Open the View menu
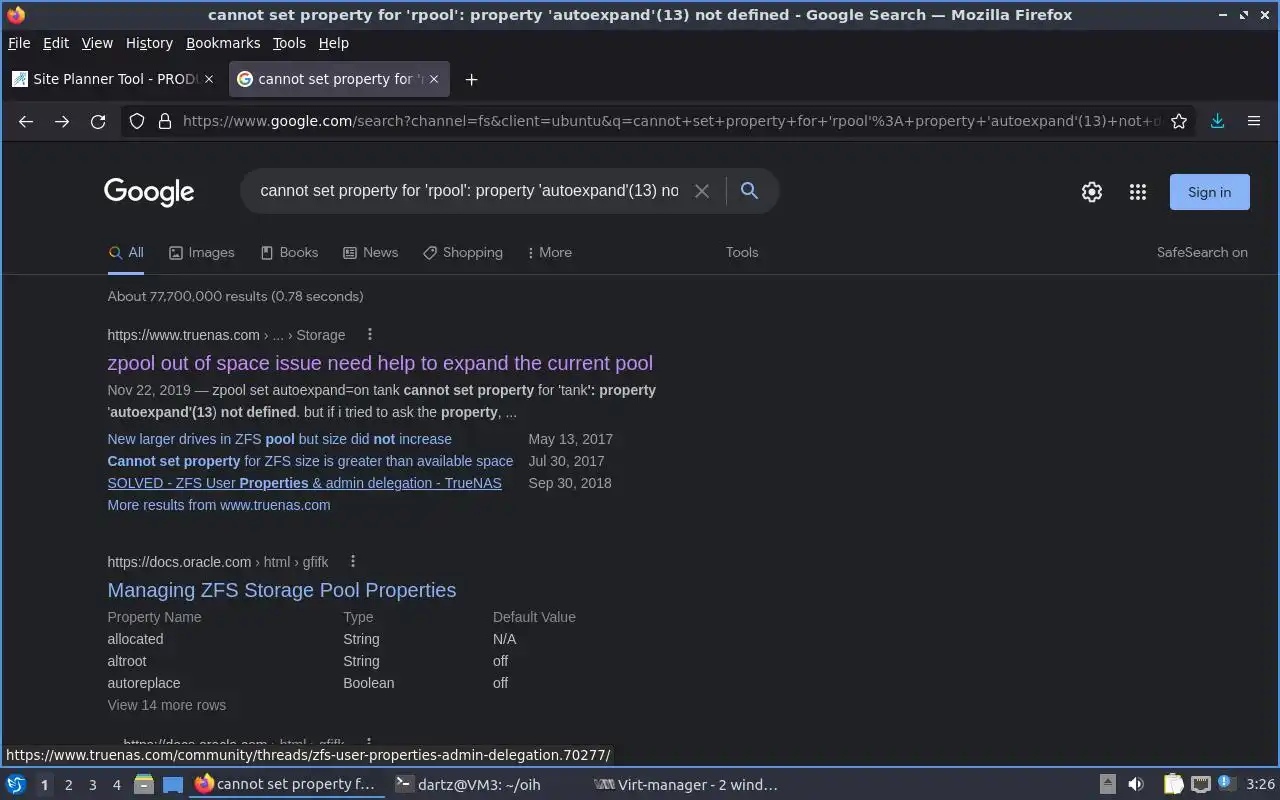Screen dimensions: 1280x800 point(97,43)
